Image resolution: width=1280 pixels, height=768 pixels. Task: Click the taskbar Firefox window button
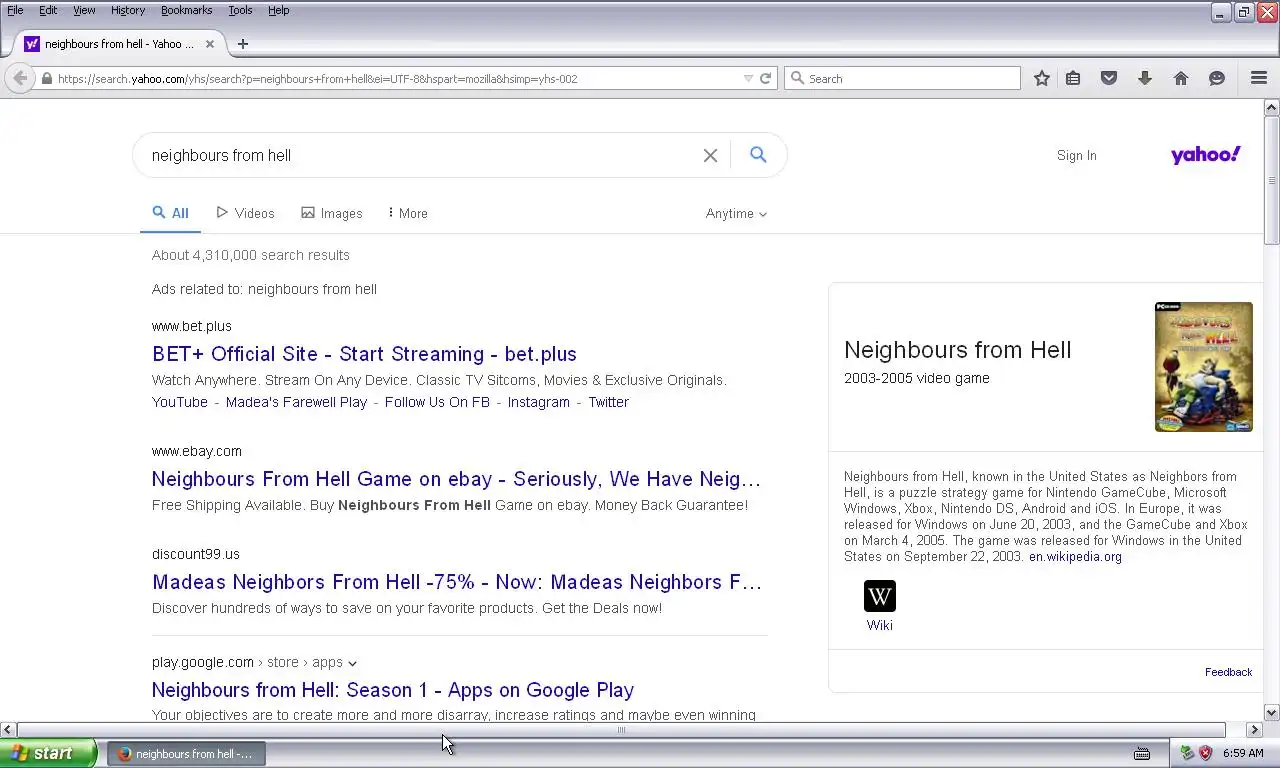coord(187,754)
